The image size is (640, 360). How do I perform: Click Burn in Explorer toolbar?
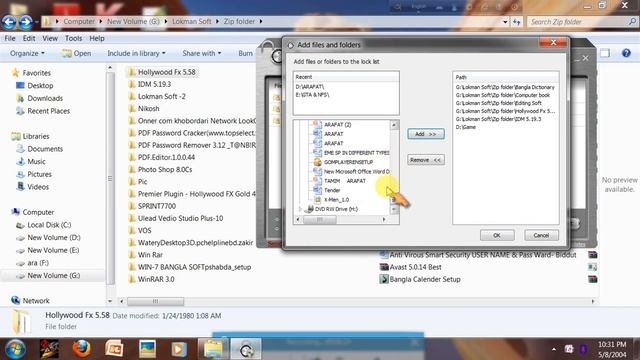click(245, 53)
